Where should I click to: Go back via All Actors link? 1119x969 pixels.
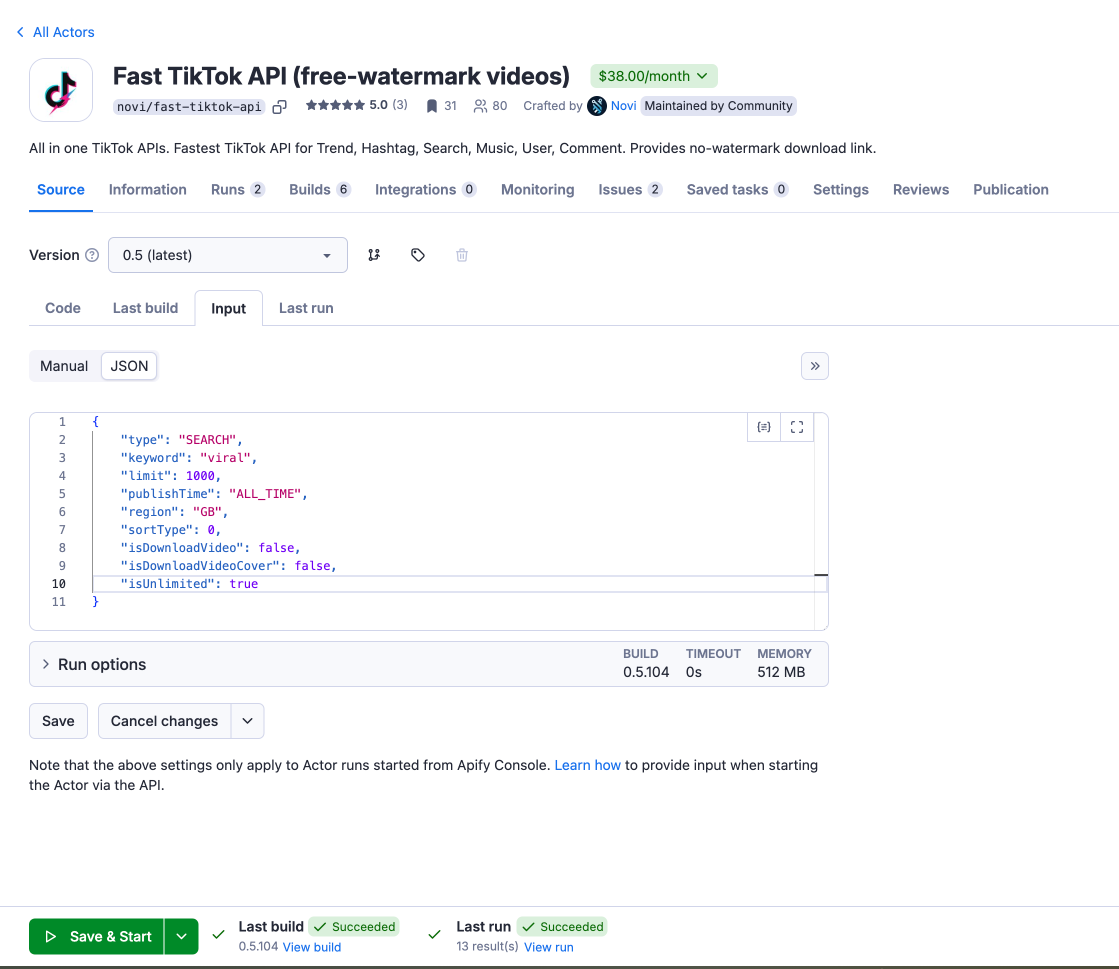(64, 32)
